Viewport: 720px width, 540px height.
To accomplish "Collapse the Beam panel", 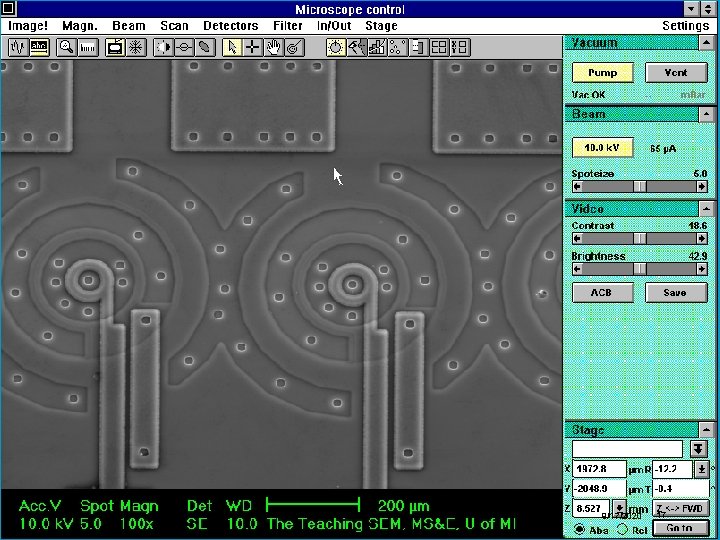I will point(706,115).
